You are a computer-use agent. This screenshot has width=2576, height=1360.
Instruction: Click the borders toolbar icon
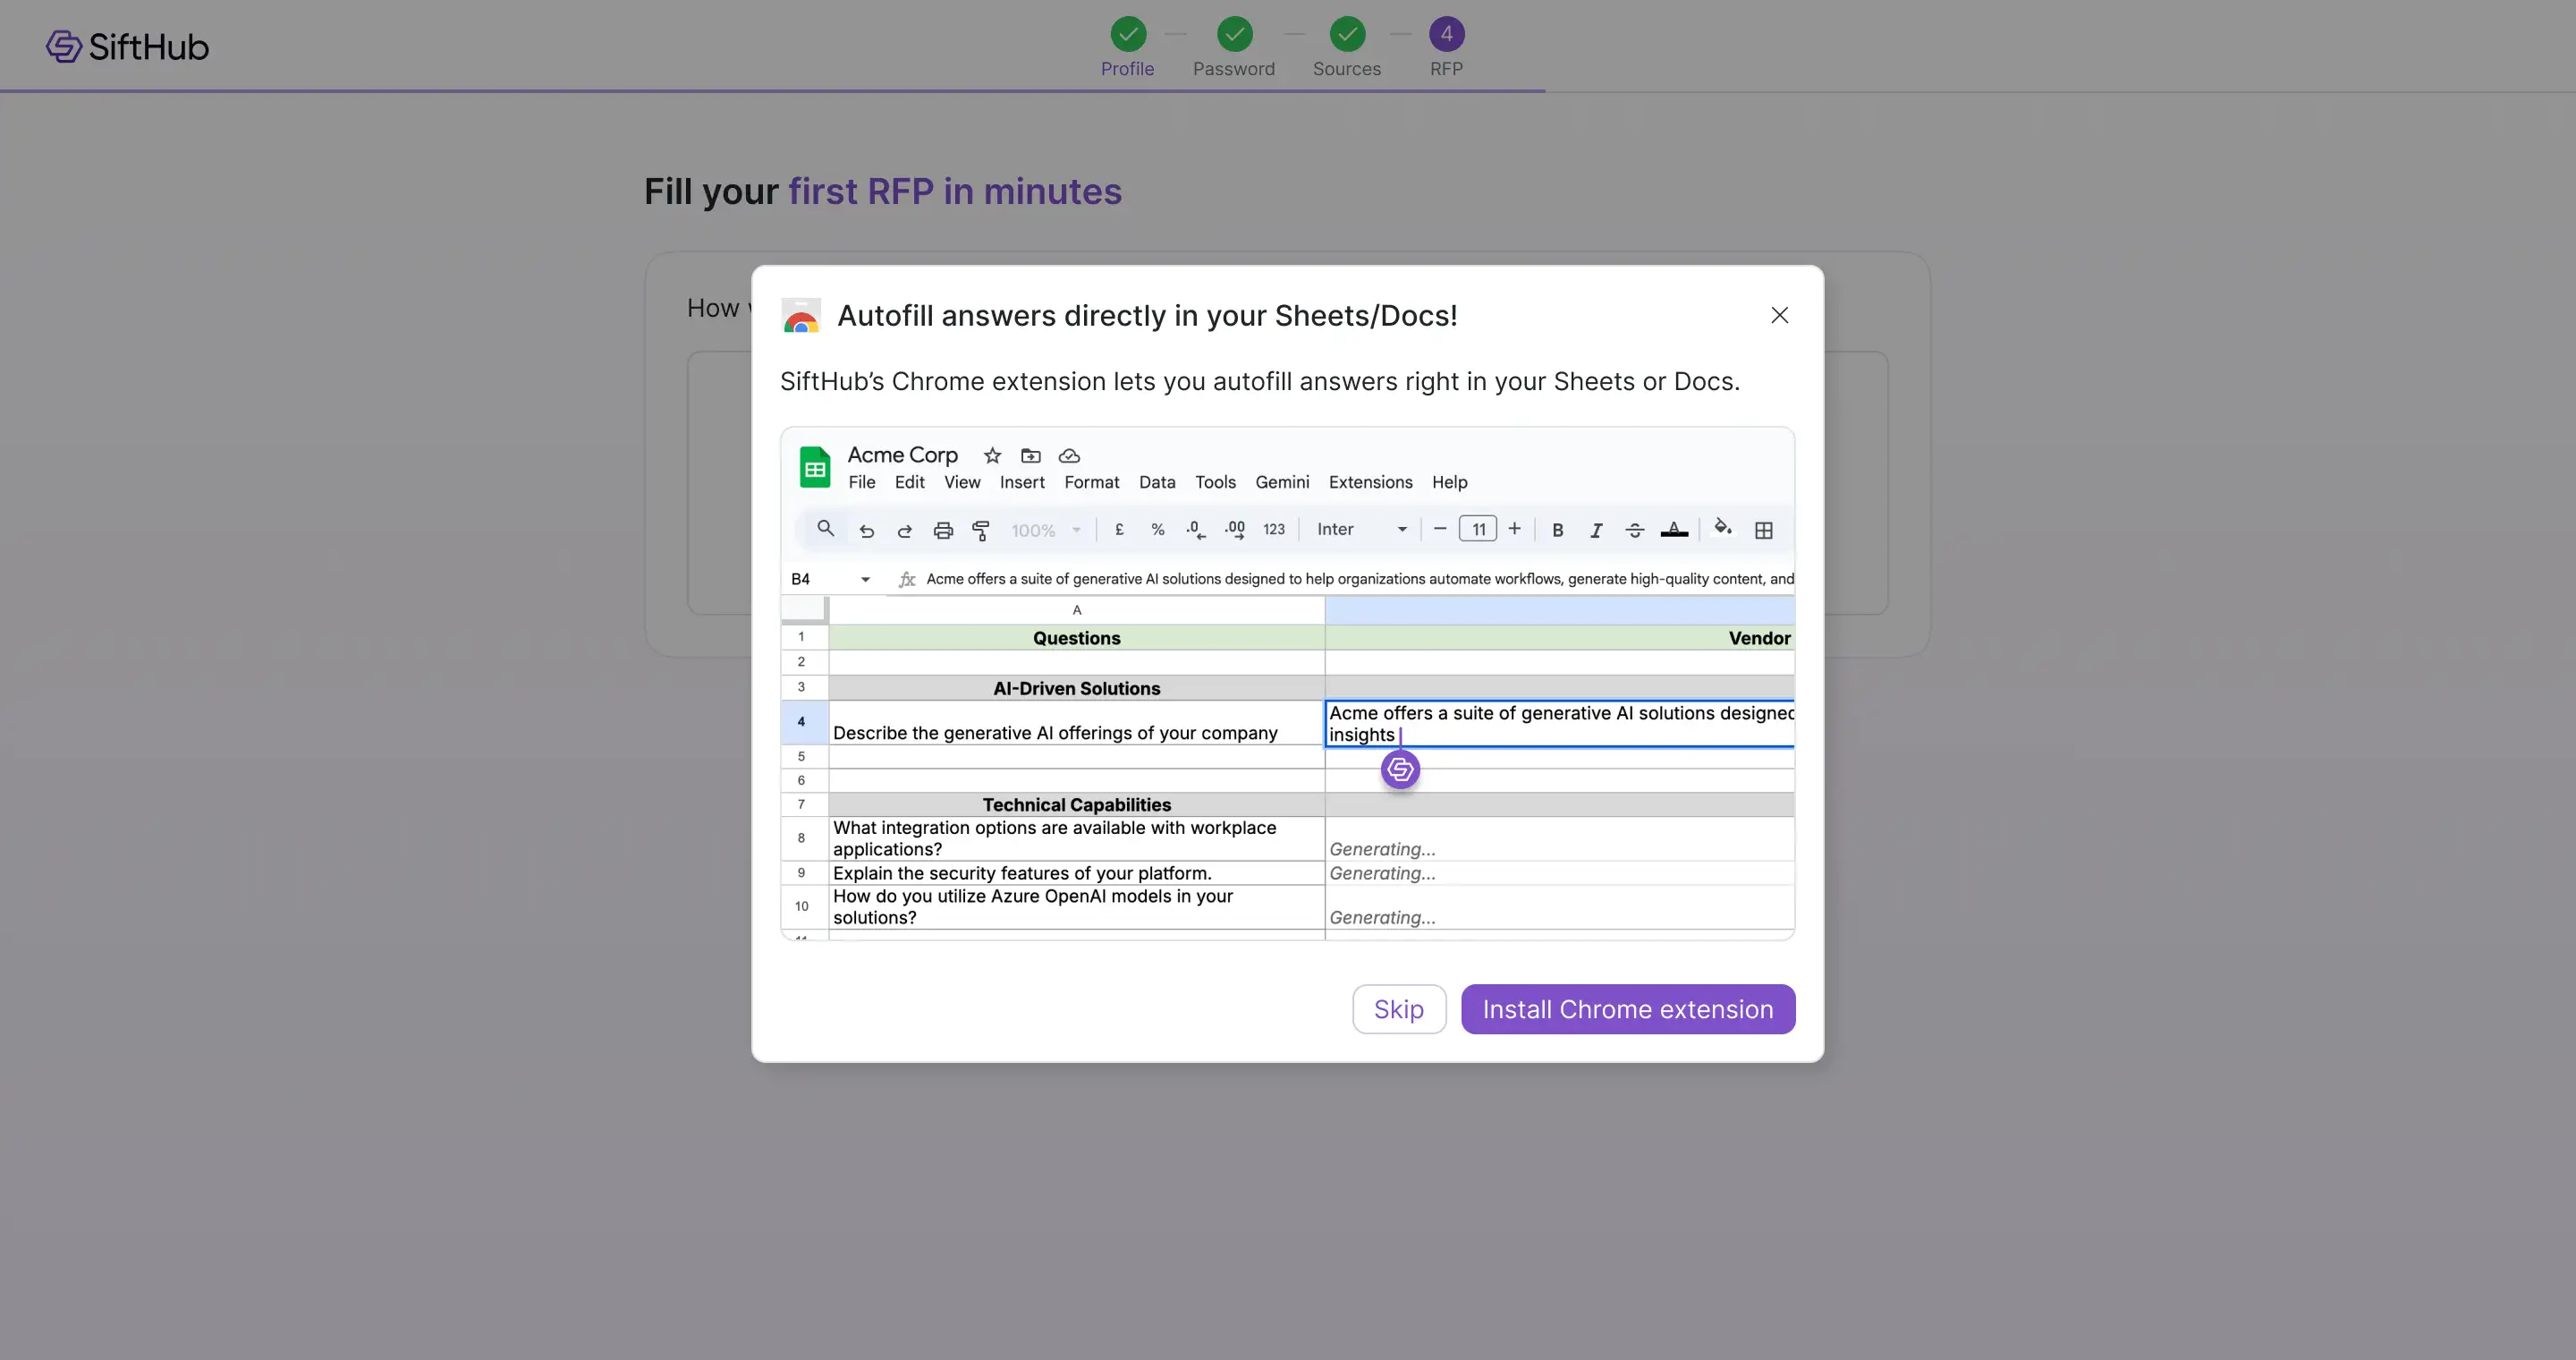1763,531
